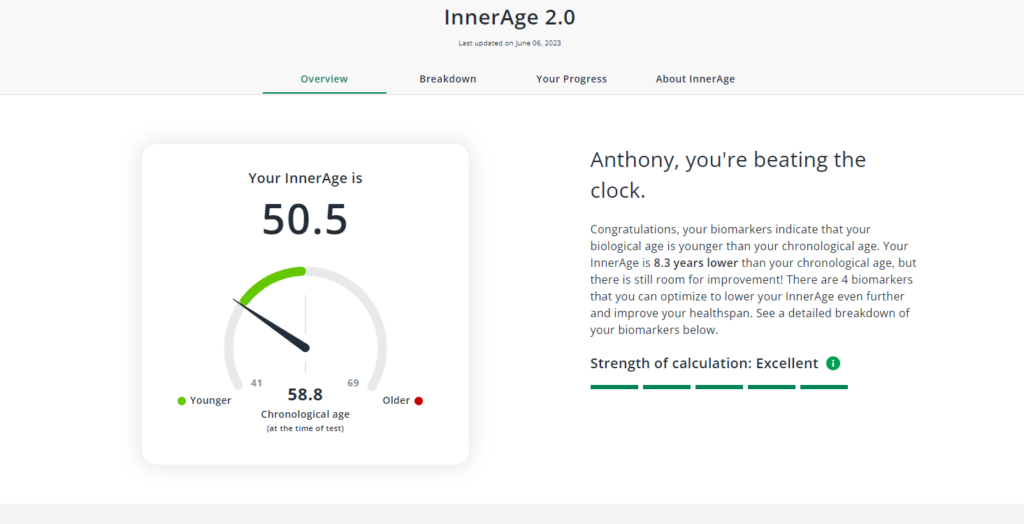Click the green Younger legend dot
The image size is (1024, 524).
pos(182,401)
